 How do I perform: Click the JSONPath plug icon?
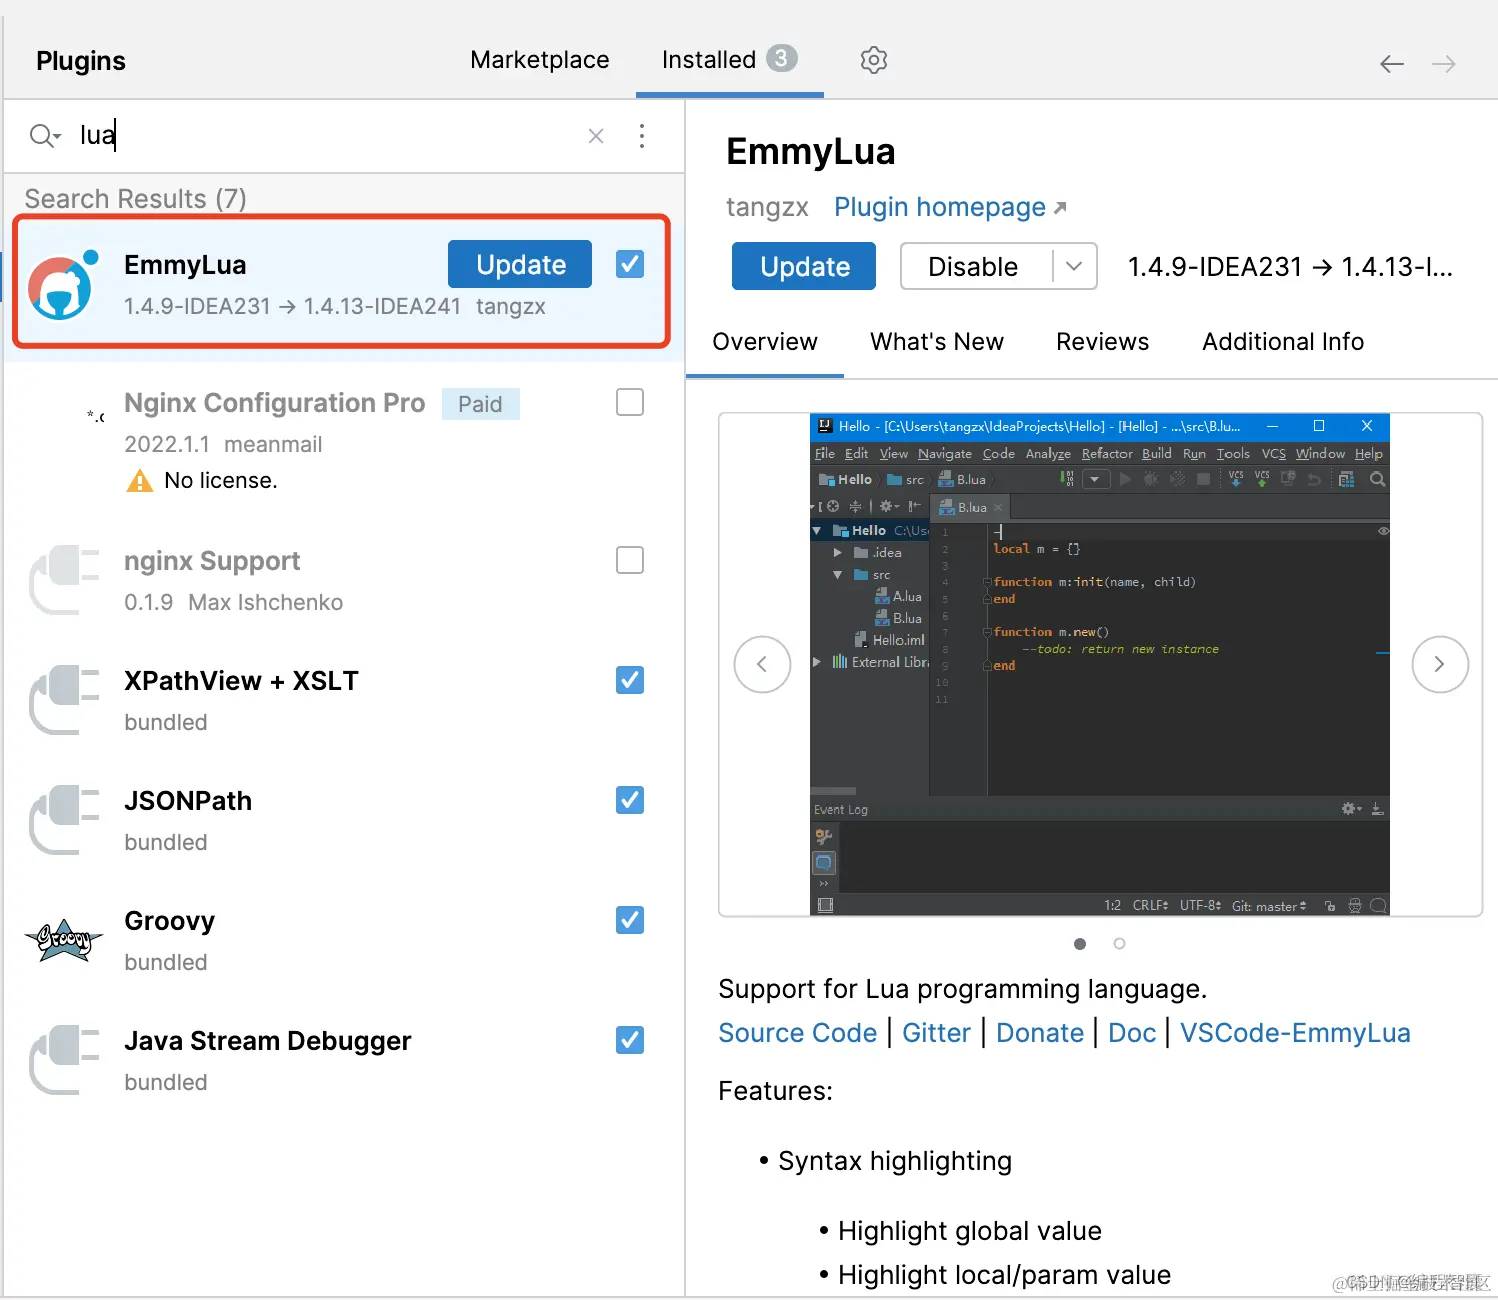pyautogui.click(x=64, y=820)
